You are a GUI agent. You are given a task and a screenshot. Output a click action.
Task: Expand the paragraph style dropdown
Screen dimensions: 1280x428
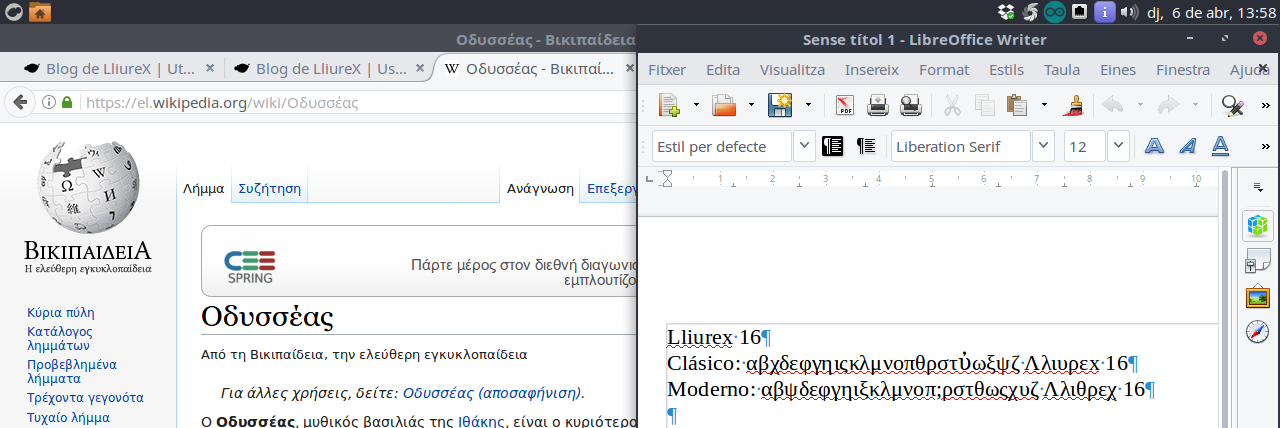(804, 146)
